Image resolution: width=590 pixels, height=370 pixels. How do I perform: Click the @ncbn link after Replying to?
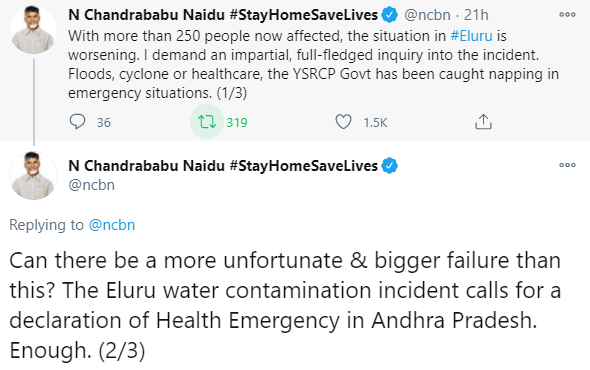[112, 225]
